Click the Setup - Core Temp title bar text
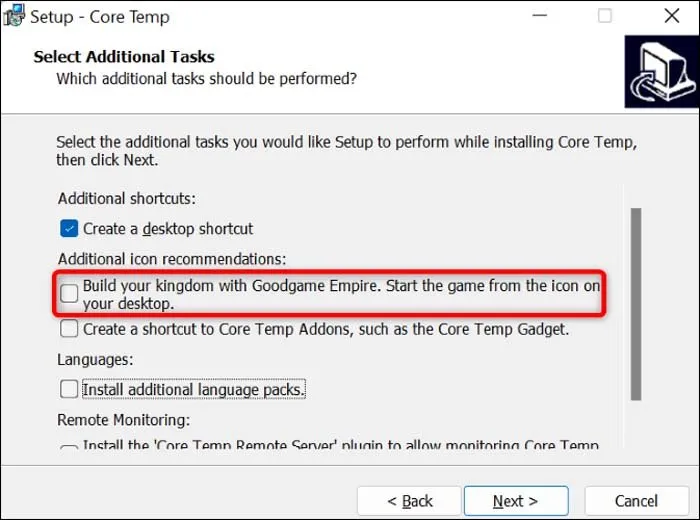 [100, 17]
